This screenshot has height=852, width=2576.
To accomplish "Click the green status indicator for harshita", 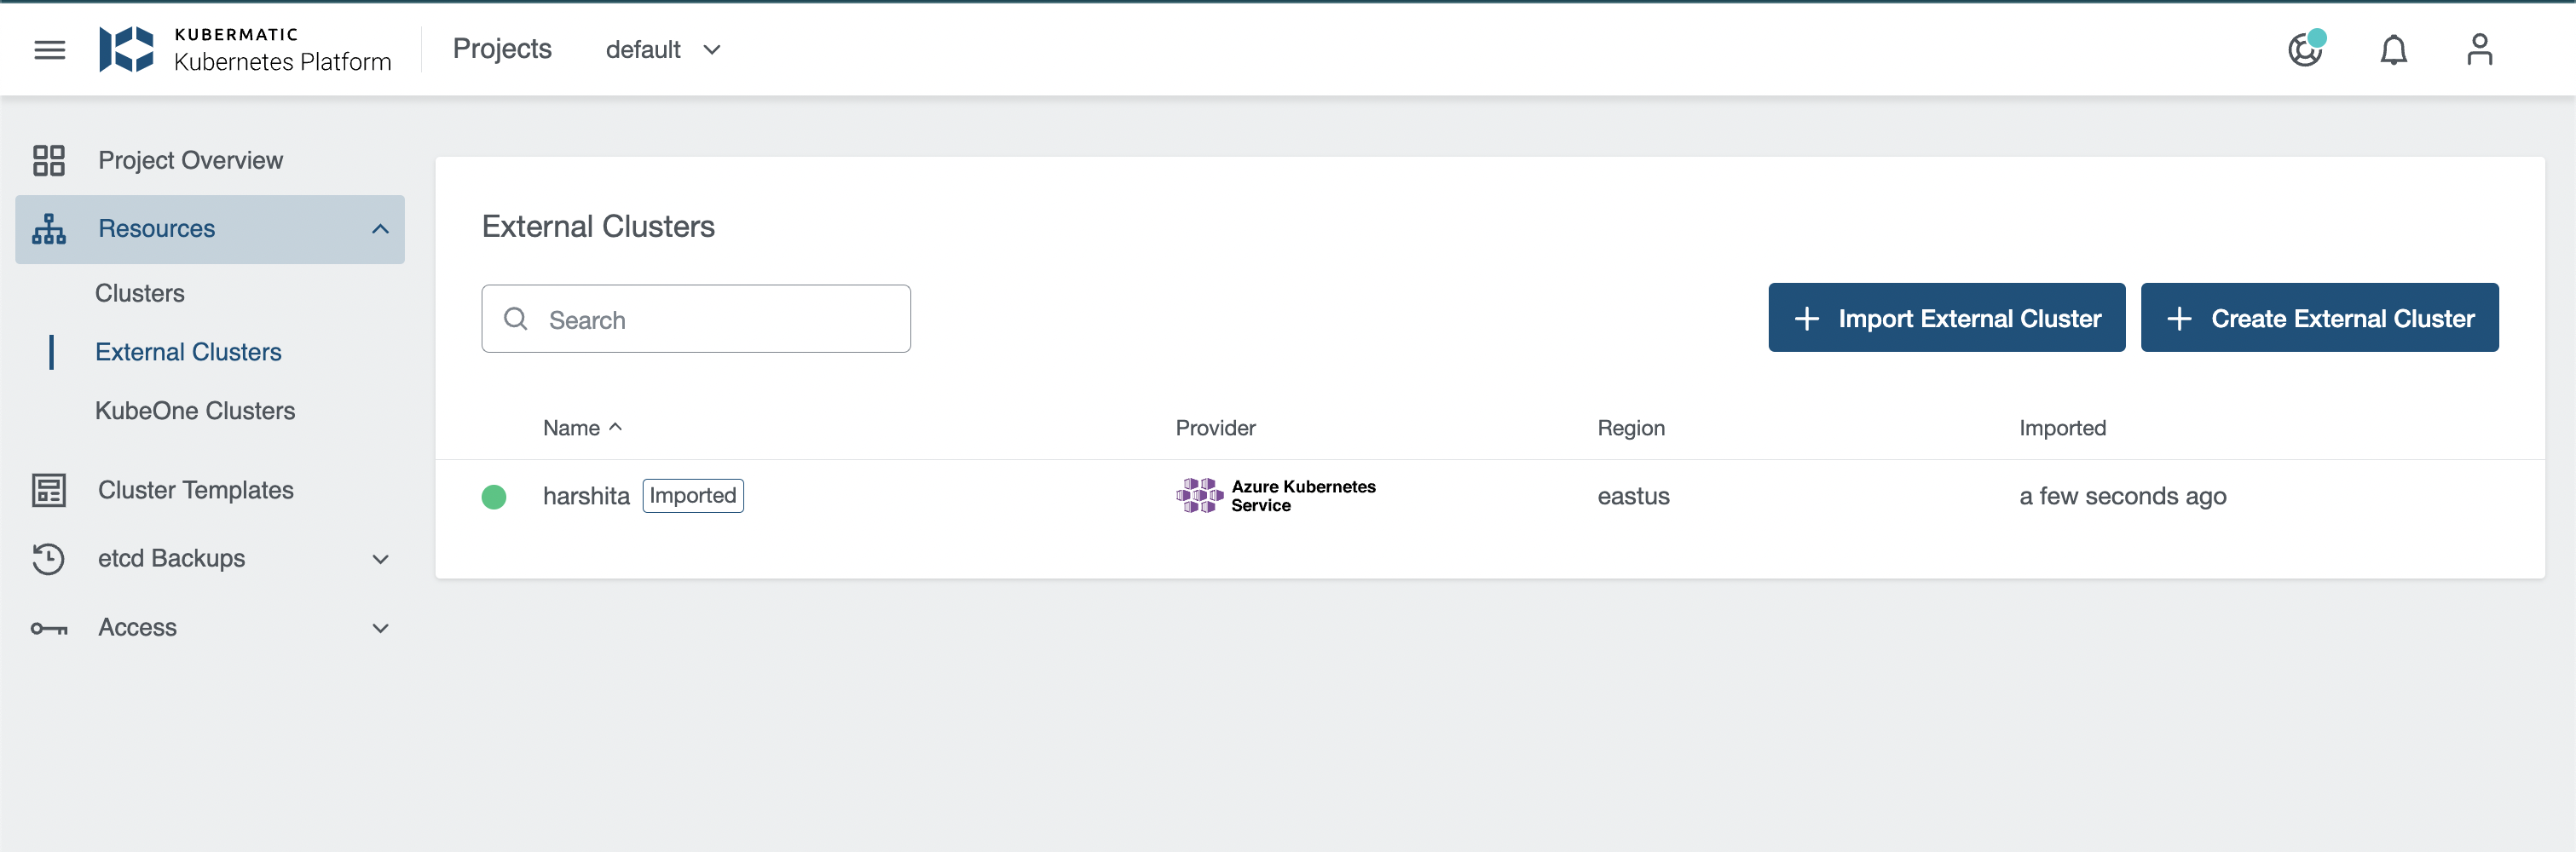I will point(494,496).
